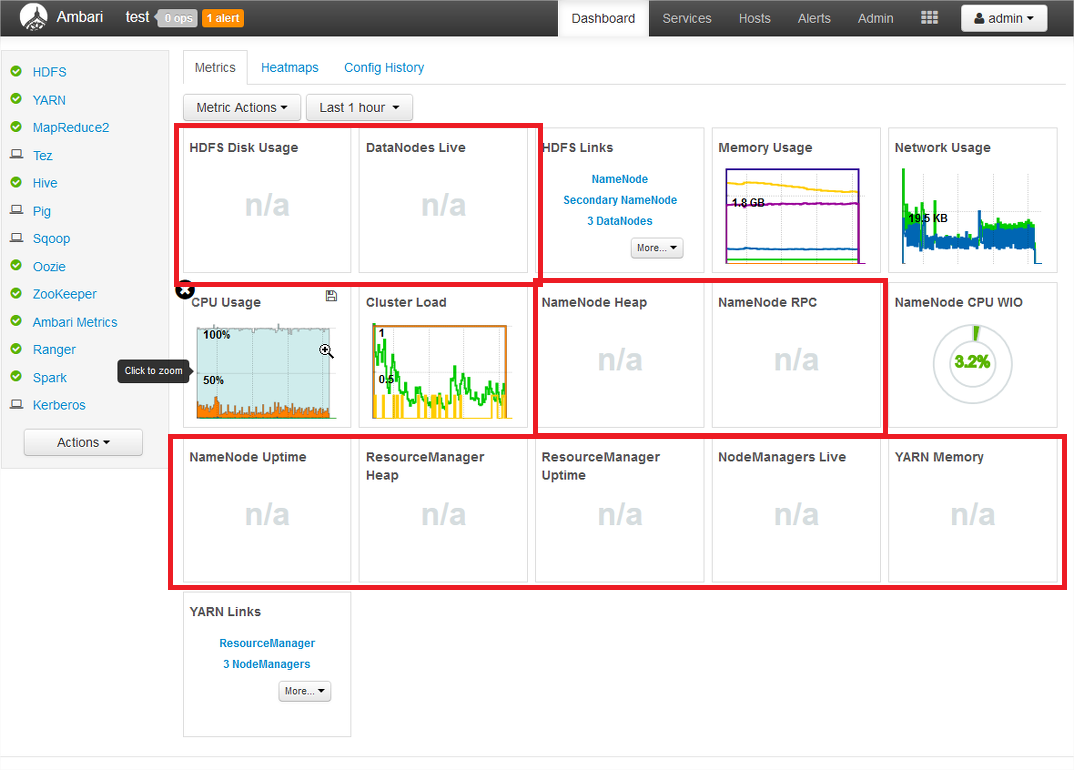The width and height of the screenshot is (1074, 770).
Task: Click the save icon on CPU Usage widget
Action: (331, 296)
